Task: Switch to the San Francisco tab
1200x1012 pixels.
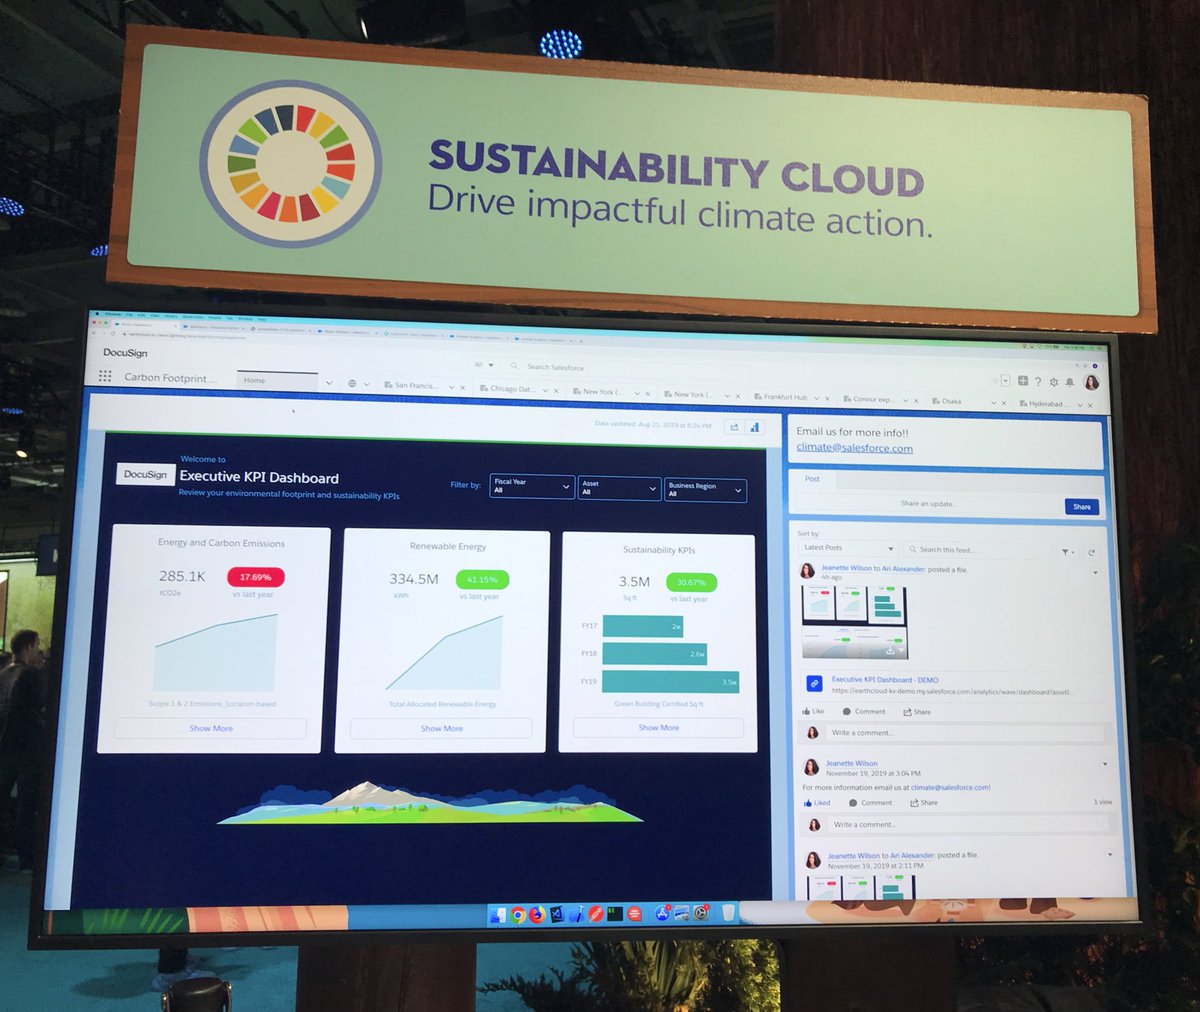Action: (x=415, y=385)
